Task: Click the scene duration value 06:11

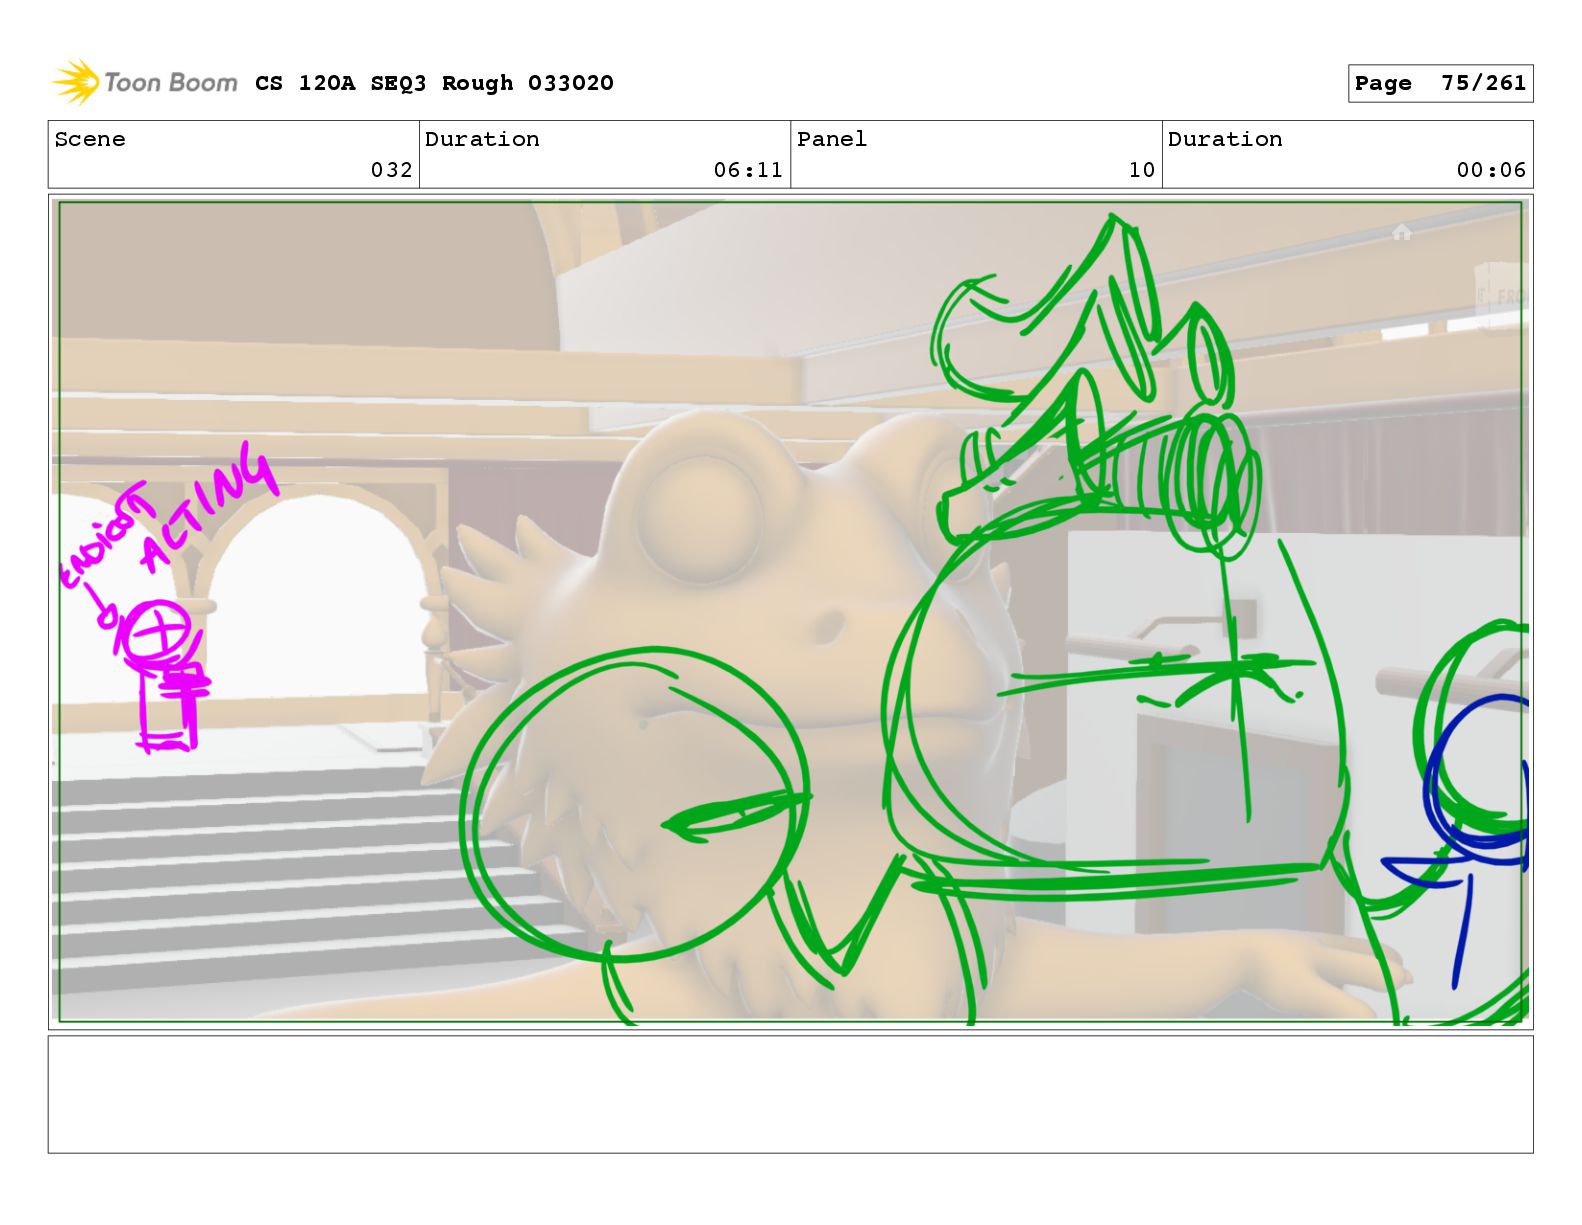Action: [x=748, y=170]
